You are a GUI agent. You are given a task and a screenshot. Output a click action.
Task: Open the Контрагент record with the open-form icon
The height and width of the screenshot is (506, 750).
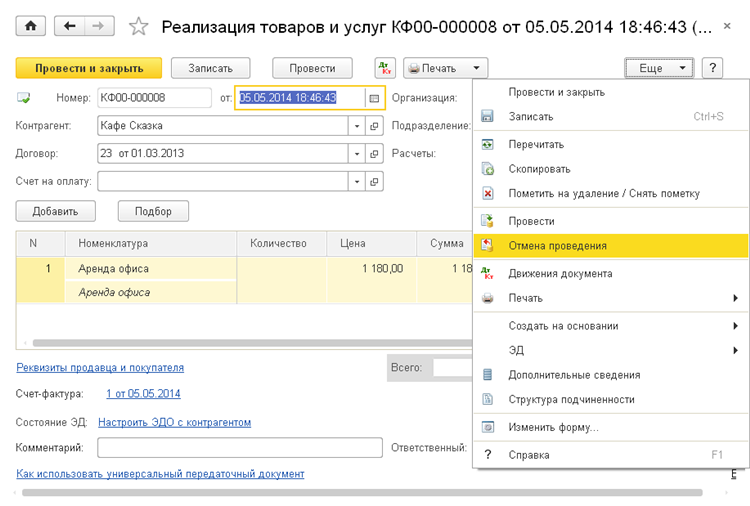374,126
